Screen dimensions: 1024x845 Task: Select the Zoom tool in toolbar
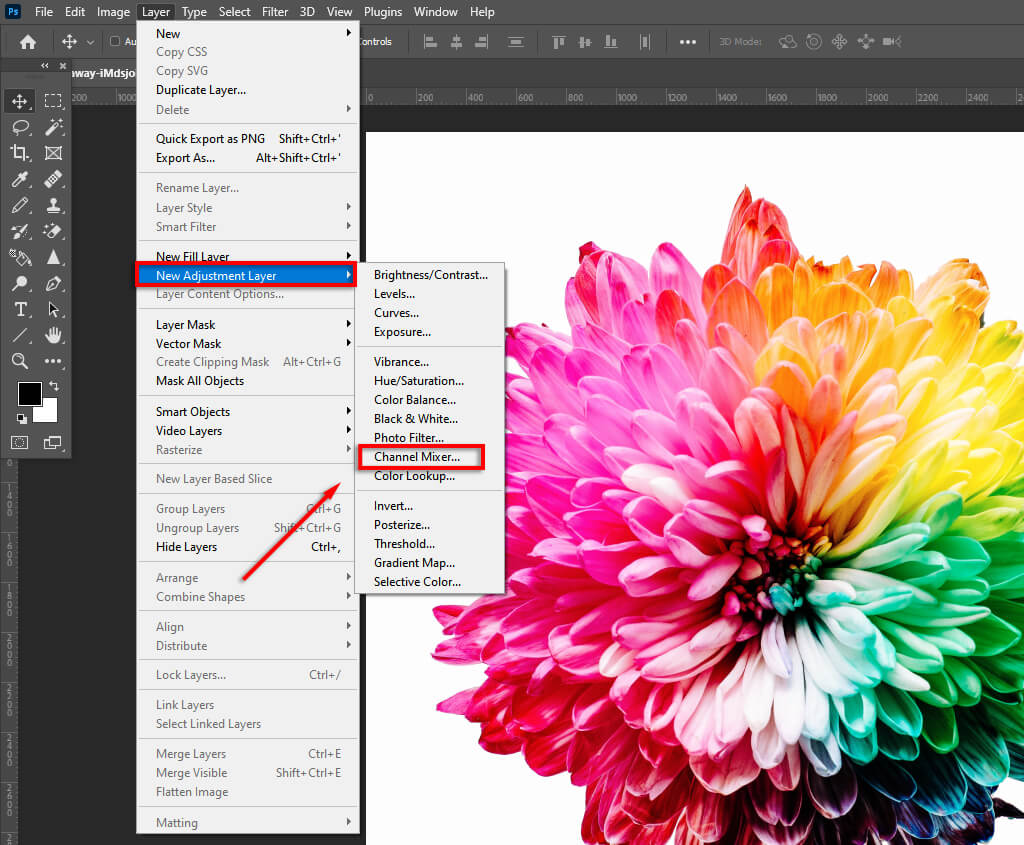click(x=19, y=361)
